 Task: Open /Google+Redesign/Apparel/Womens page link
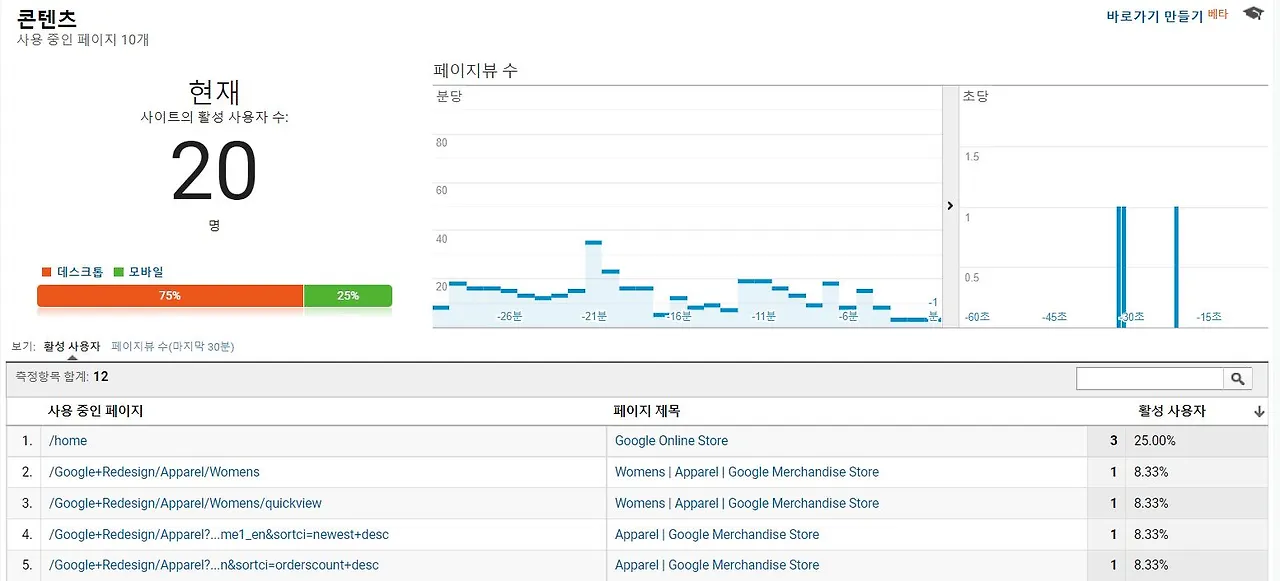pyautogui.click(x=154, y=472)
